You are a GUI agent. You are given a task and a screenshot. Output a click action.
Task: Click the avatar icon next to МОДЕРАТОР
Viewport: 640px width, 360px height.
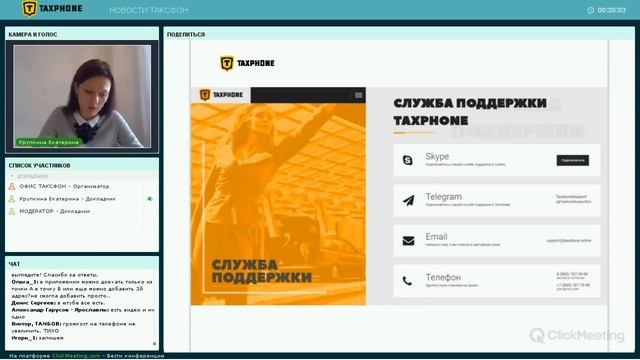click(12, 211)
